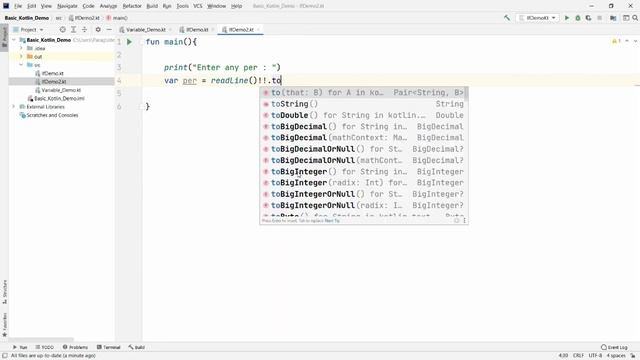Collapse the src folder
The height and width of the screenshot is (360, 640).
point(21,65)
